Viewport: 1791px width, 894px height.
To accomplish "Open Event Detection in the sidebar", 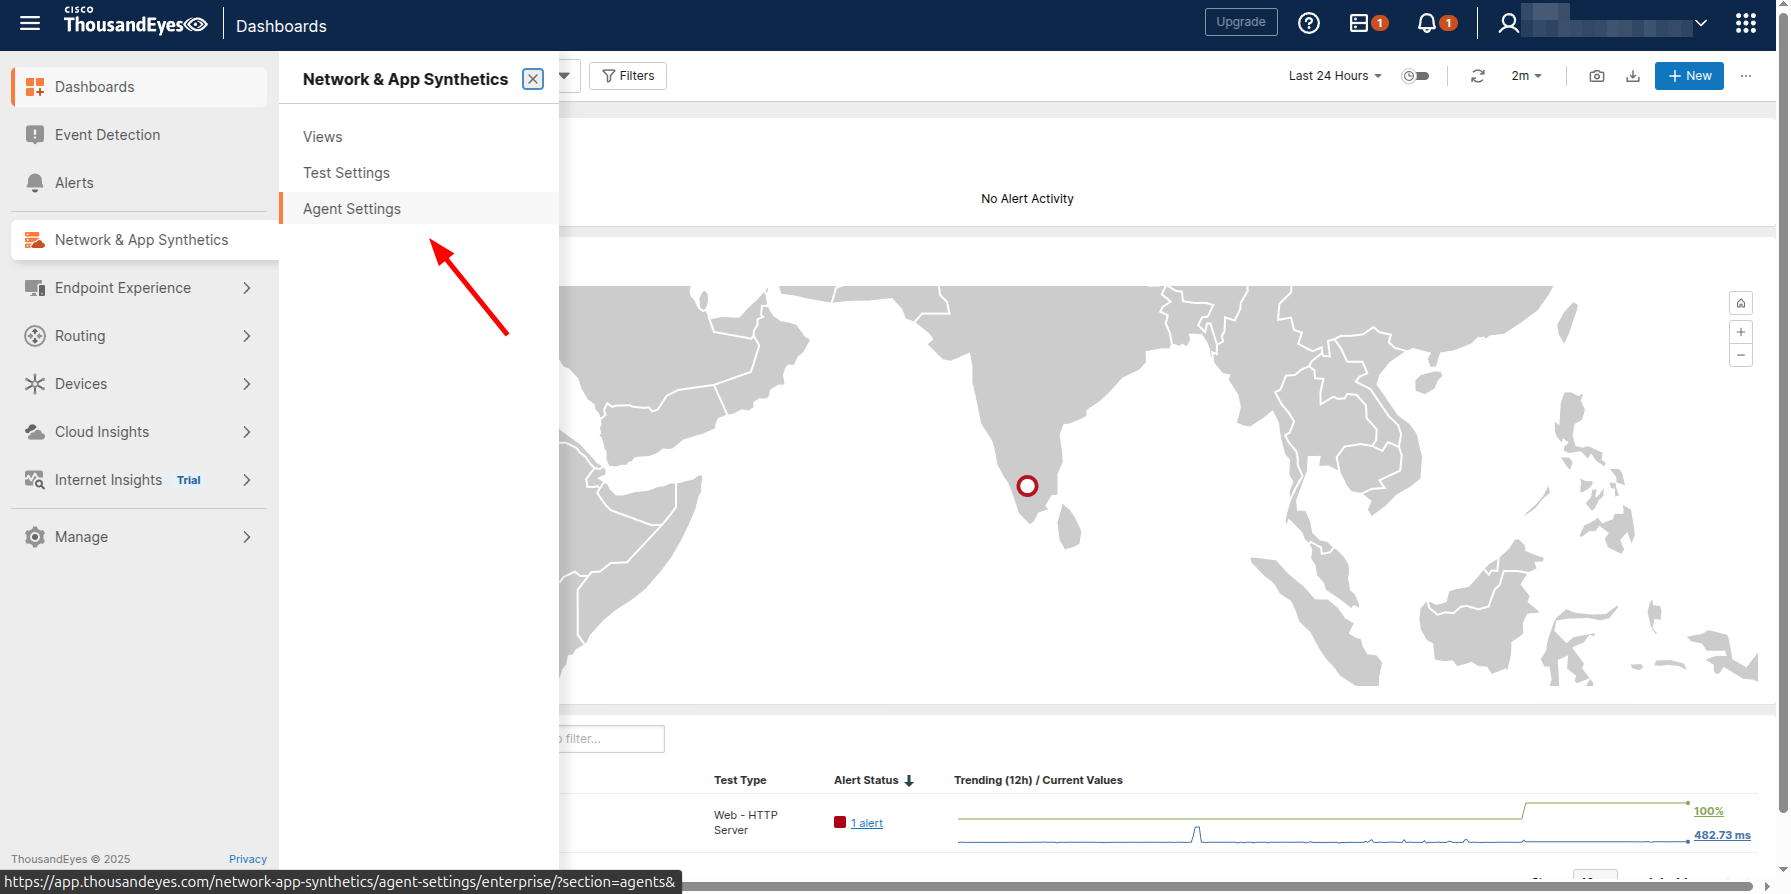I will (x=139, y=135).
